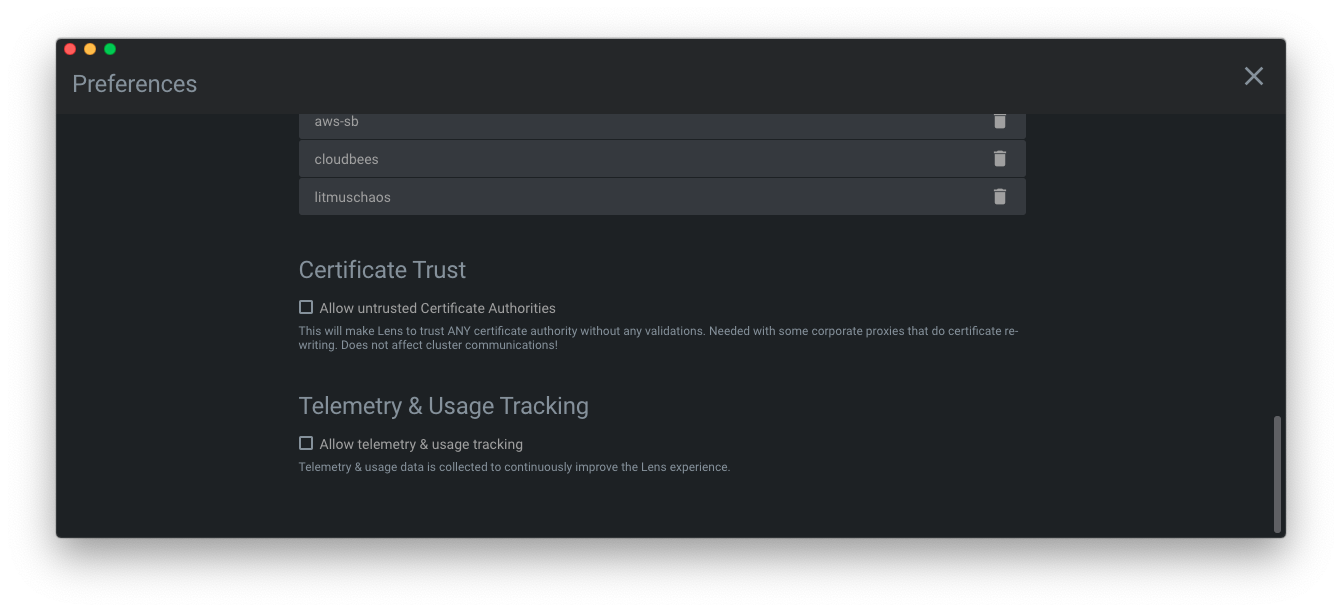Select the cloudbees repository row
The width and height of the screenshot is (1342, 612).
[x=600, y=158]
